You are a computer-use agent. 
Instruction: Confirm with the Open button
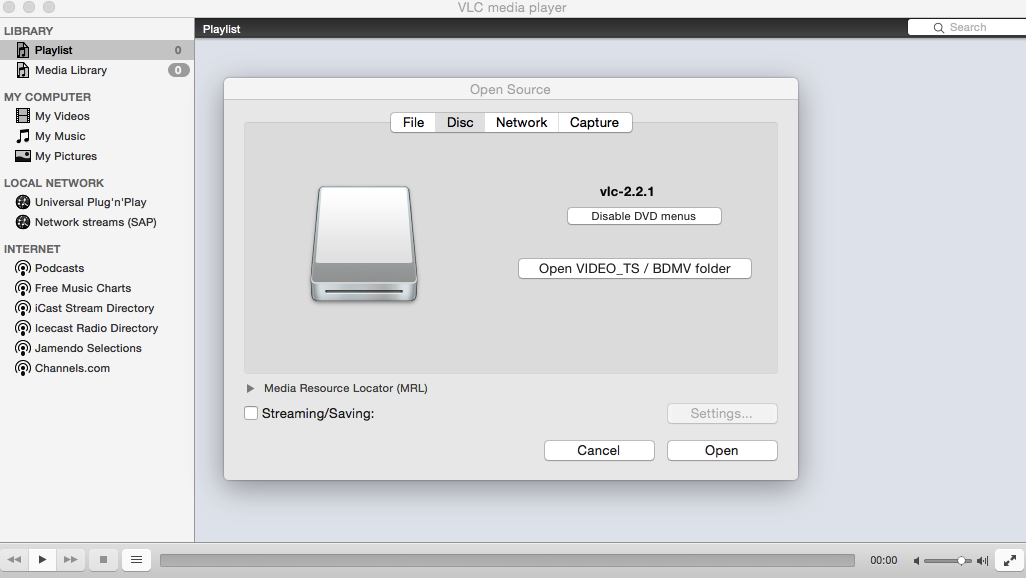click(x=722, y=450)
